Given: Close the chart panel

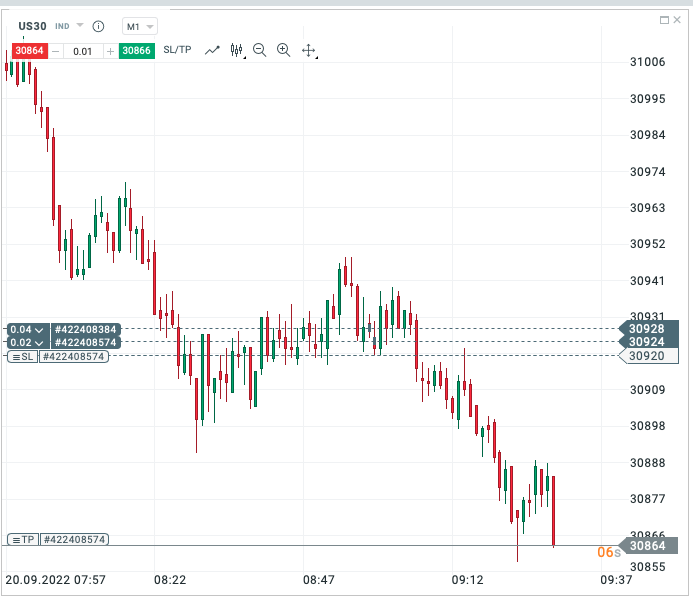Looking at the screenshot, I should pos(677,20).
